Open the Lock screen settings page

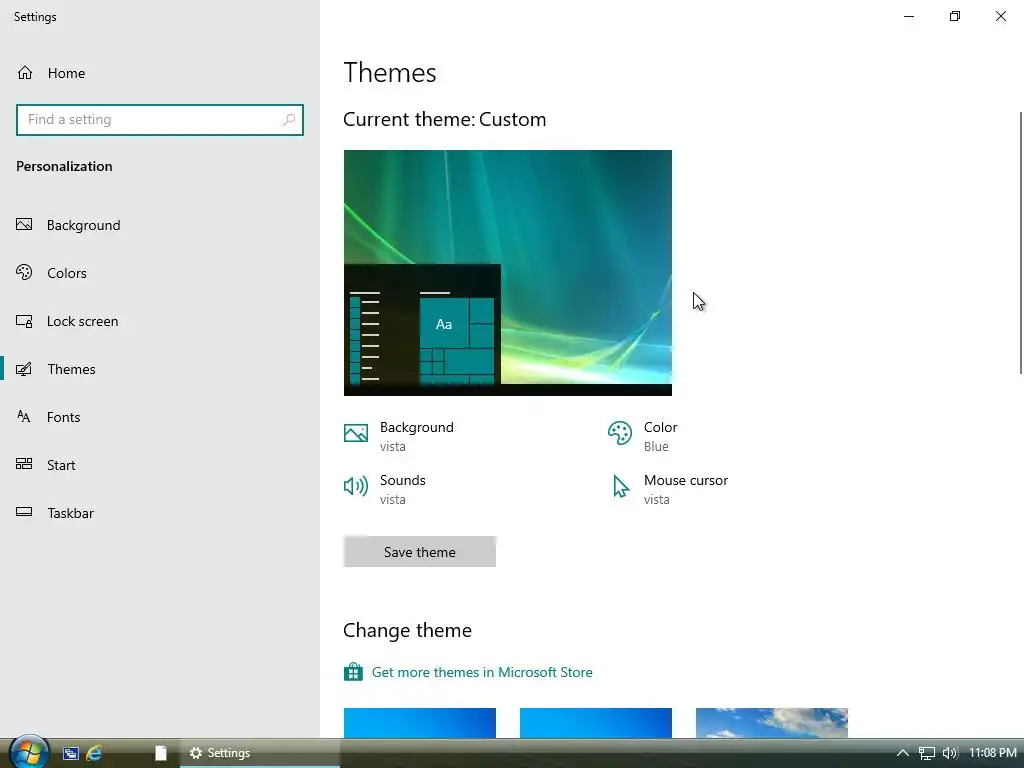tap(160, 321)
